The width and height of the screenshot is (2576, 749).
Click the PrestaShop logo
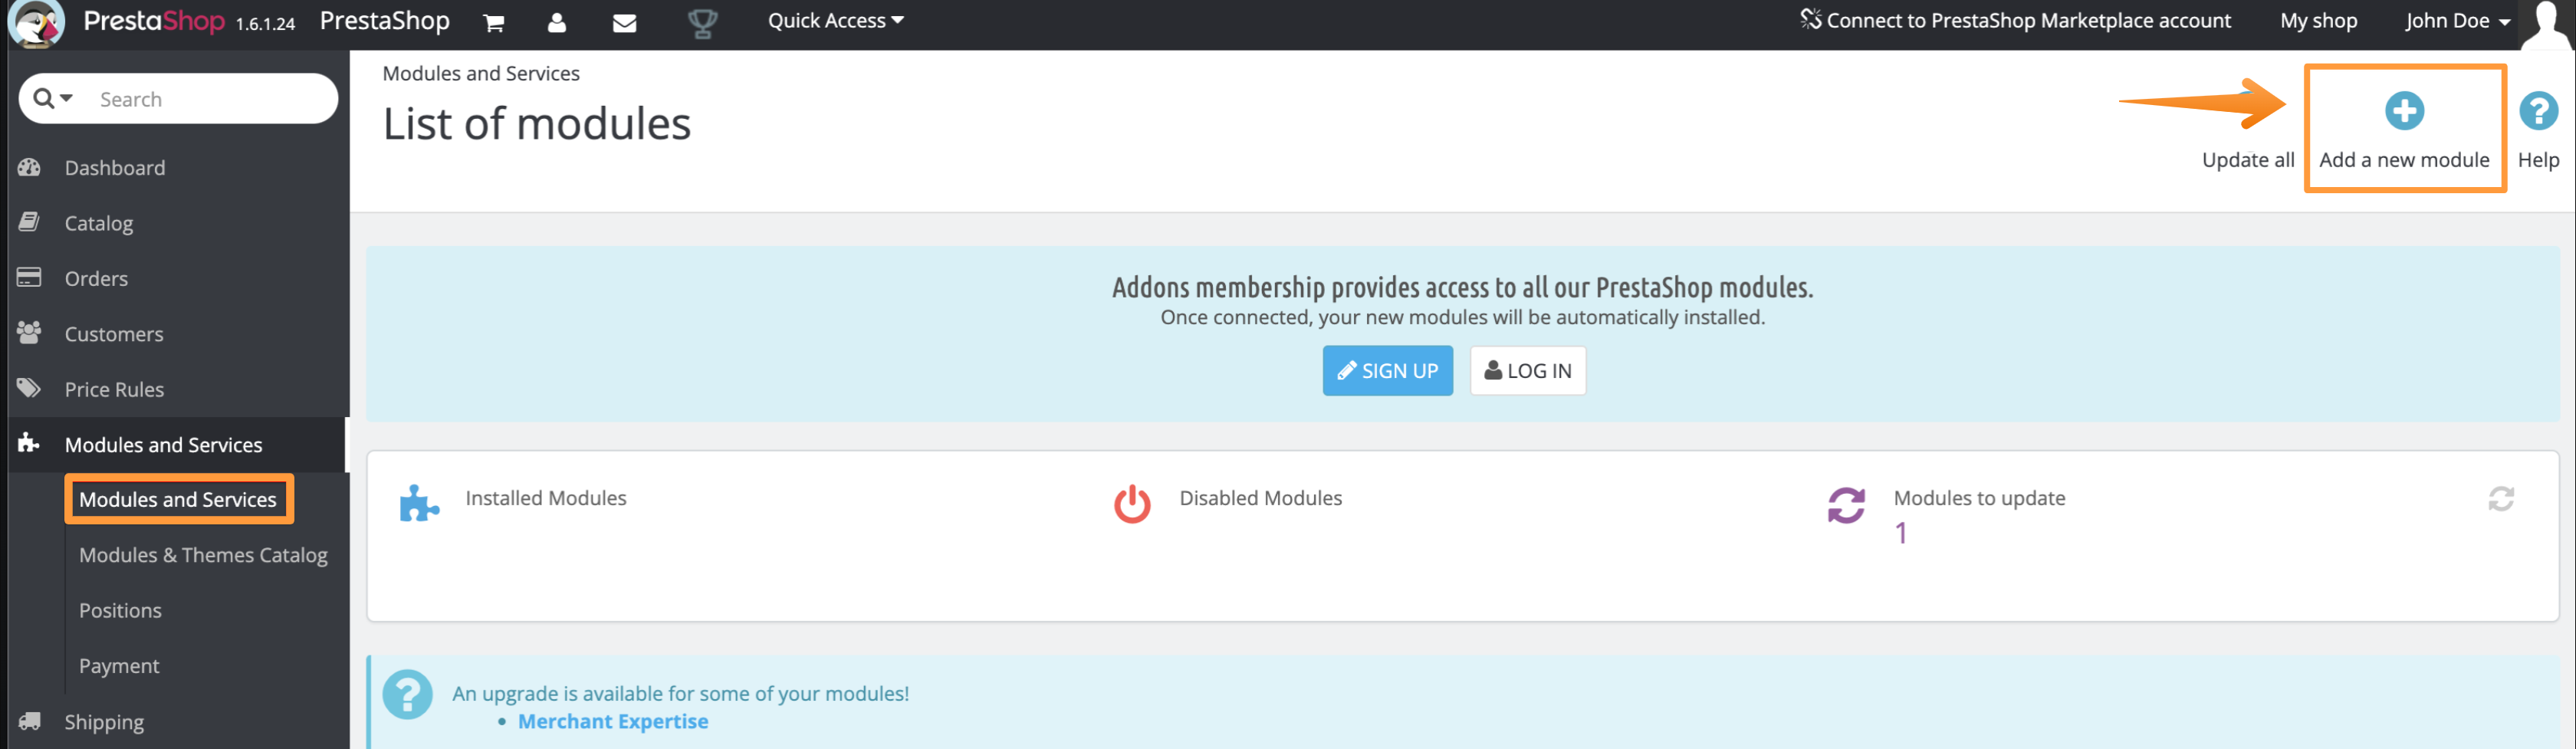click(36, 22)
